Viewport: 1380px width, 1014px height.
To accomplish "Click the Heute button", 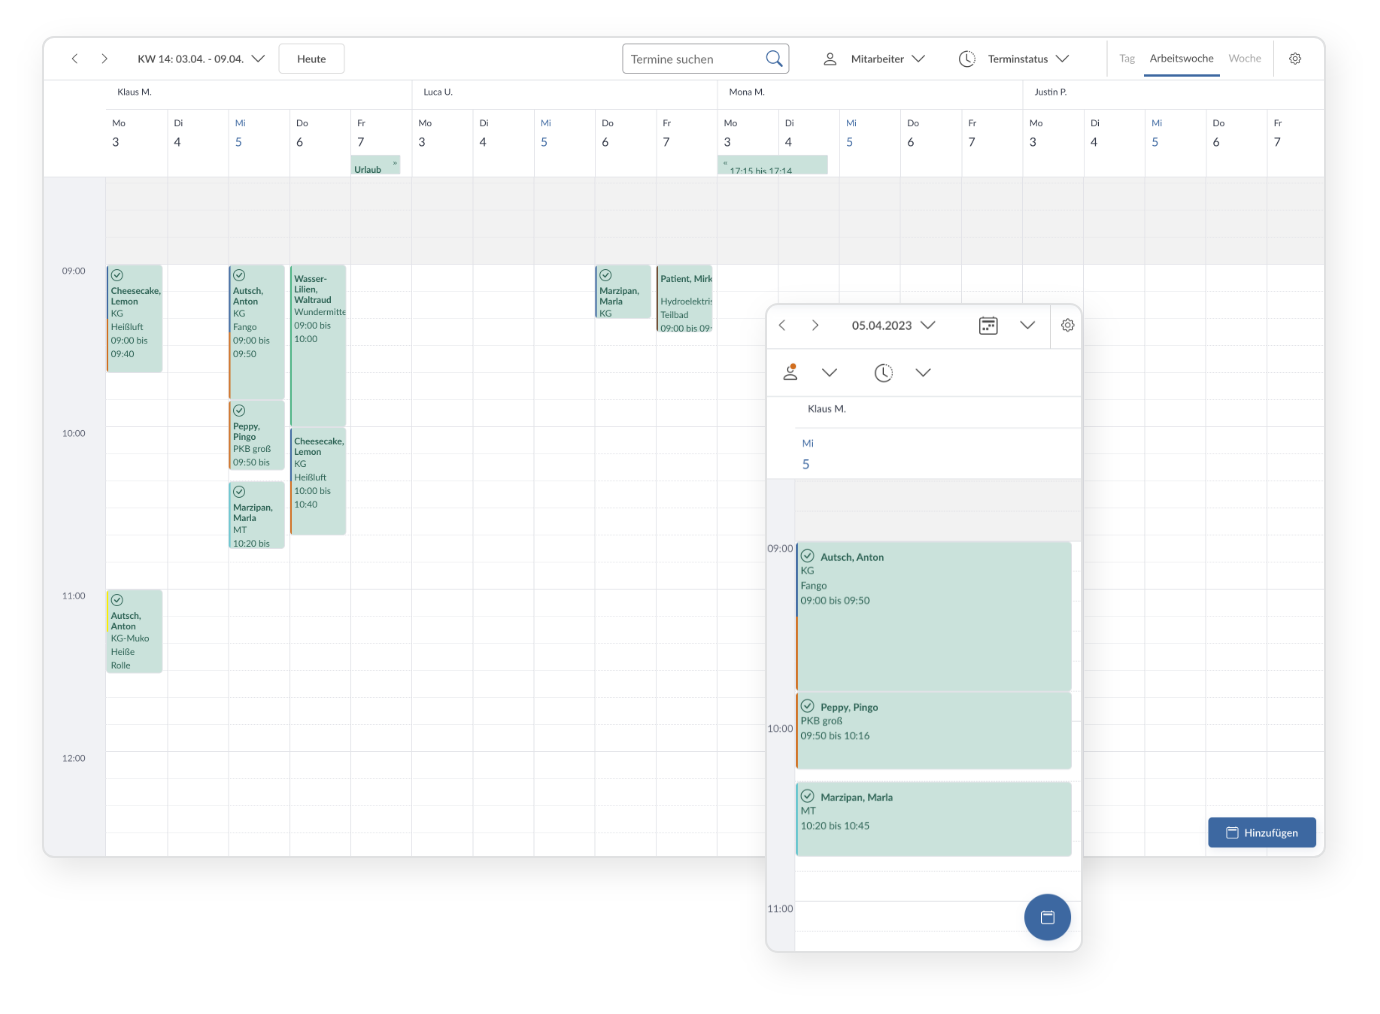I will [x=311, y=59].
